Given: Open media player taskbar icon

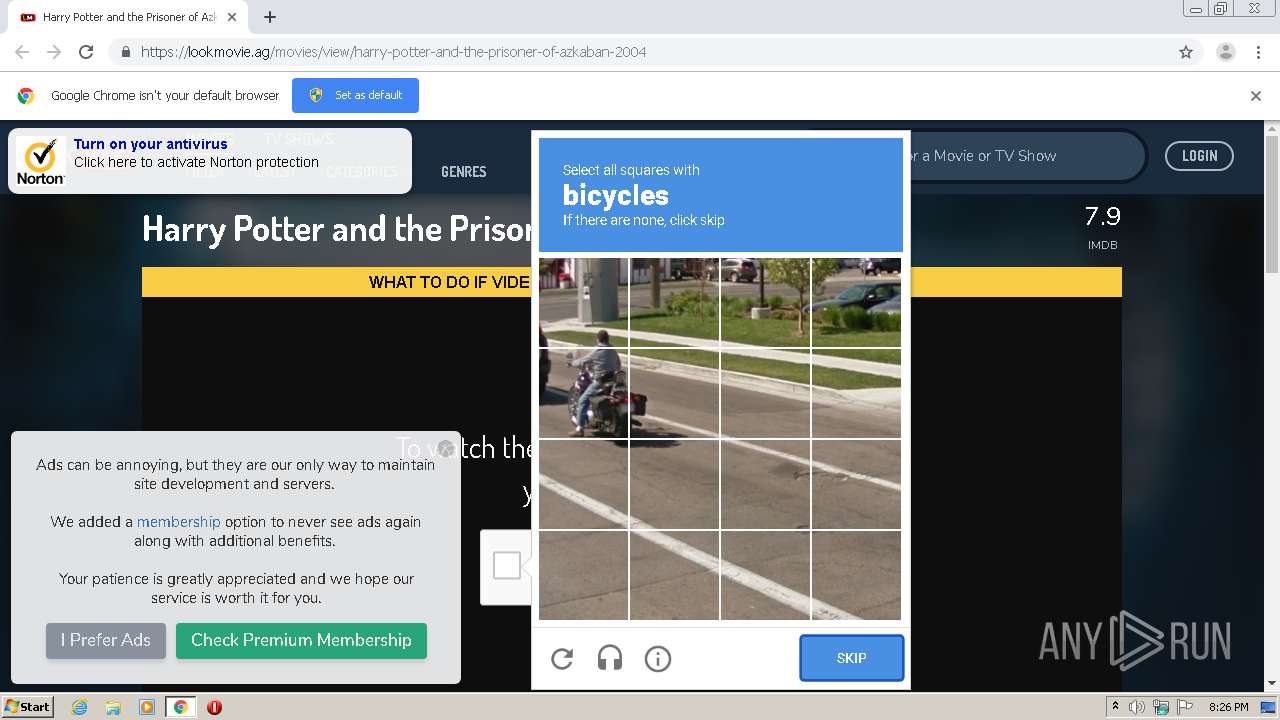Looking at the screenshot, I should 147,707.
